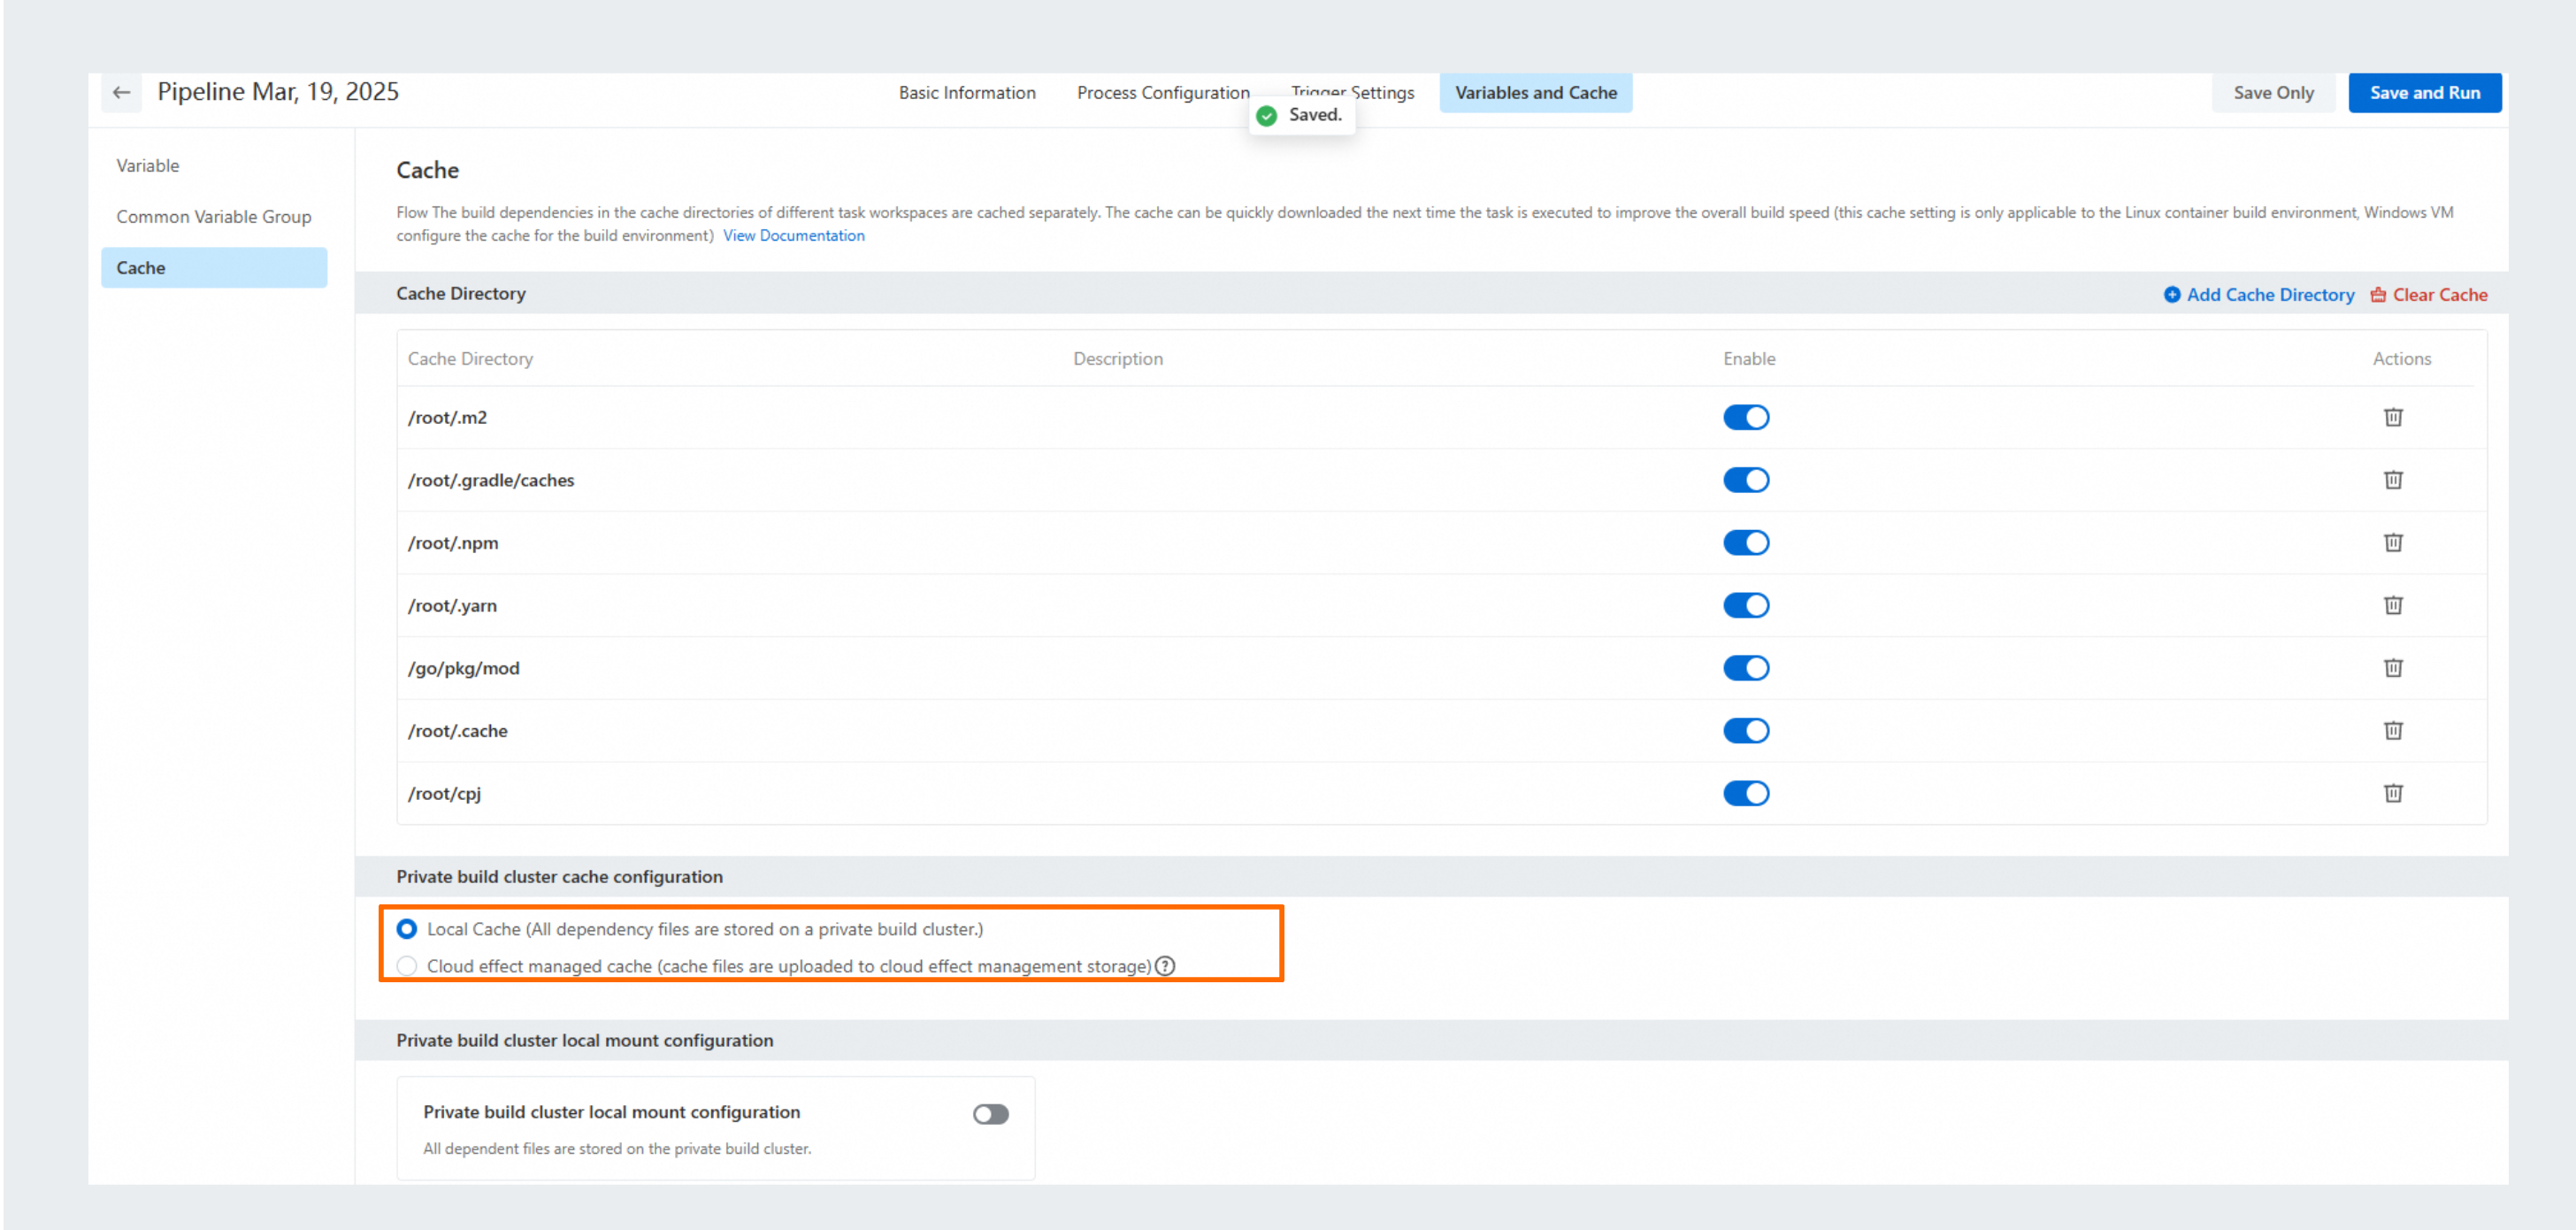Image resolution: width=2576 pixels, height=1230 pixels.
Task: Turn off the /root/.npm cache toggle
Action: click(x=1745, y=543)
